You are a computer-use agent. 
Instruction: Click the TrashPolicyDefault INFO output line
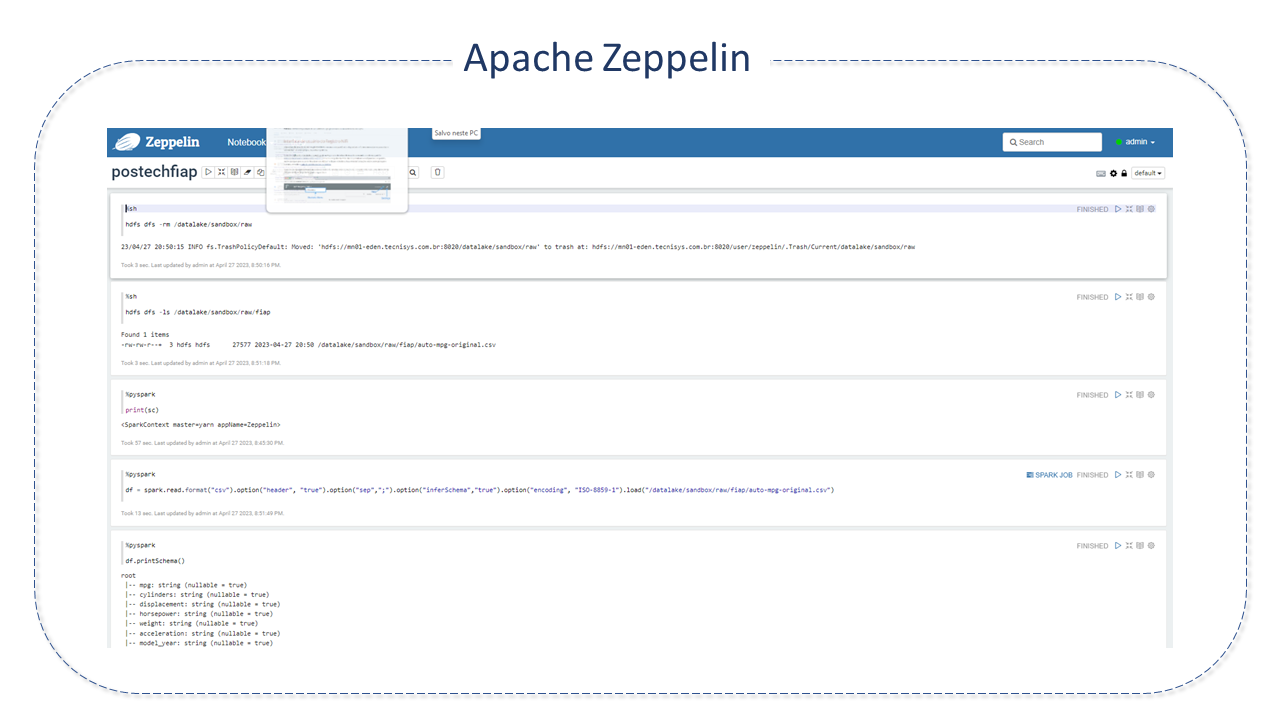click(x=518, y=246)
